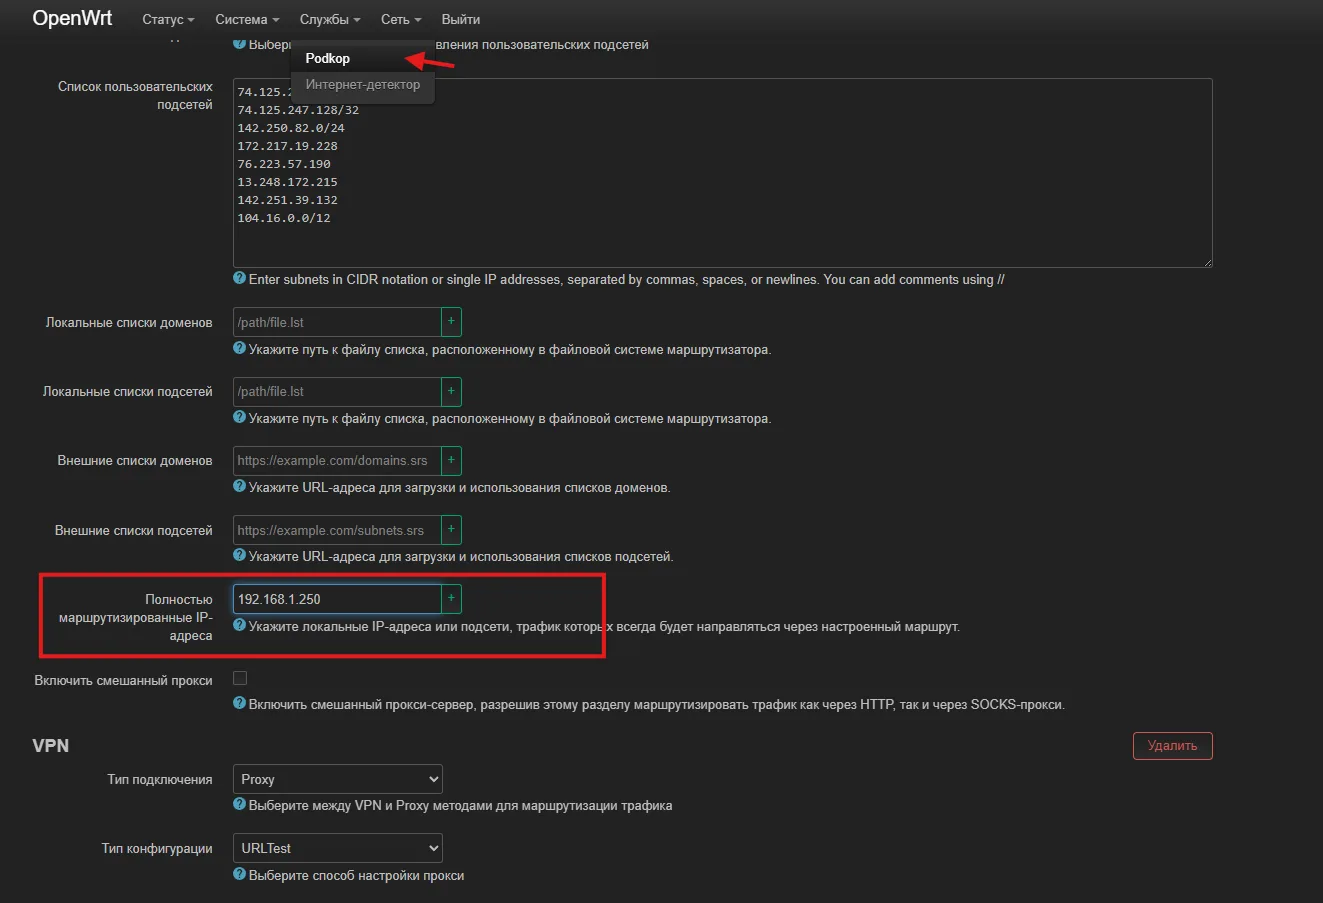The image size is (1323, 903).
Task: Click help icon for смешанный прокси description
Action: click(x=240, y=704)
